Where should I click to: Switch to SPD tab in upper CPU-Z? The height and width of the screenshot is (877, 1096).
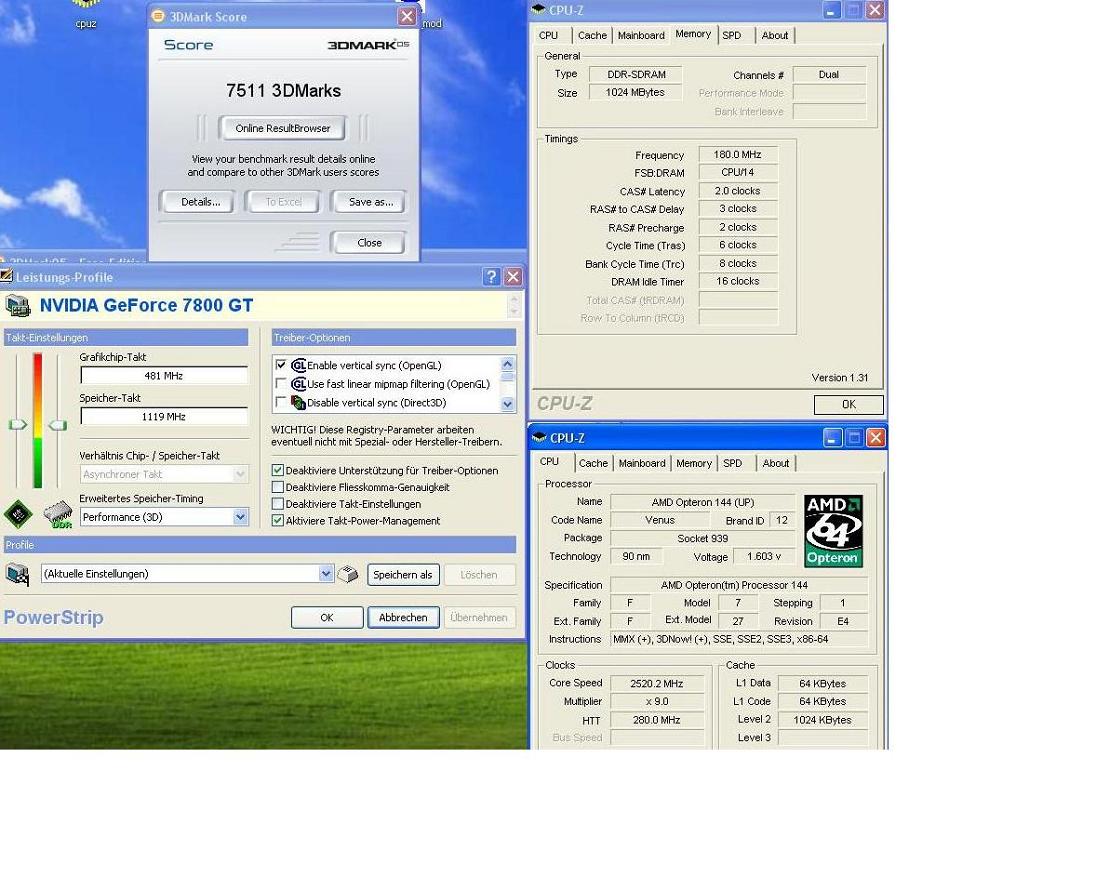click(x=731, y=36)
